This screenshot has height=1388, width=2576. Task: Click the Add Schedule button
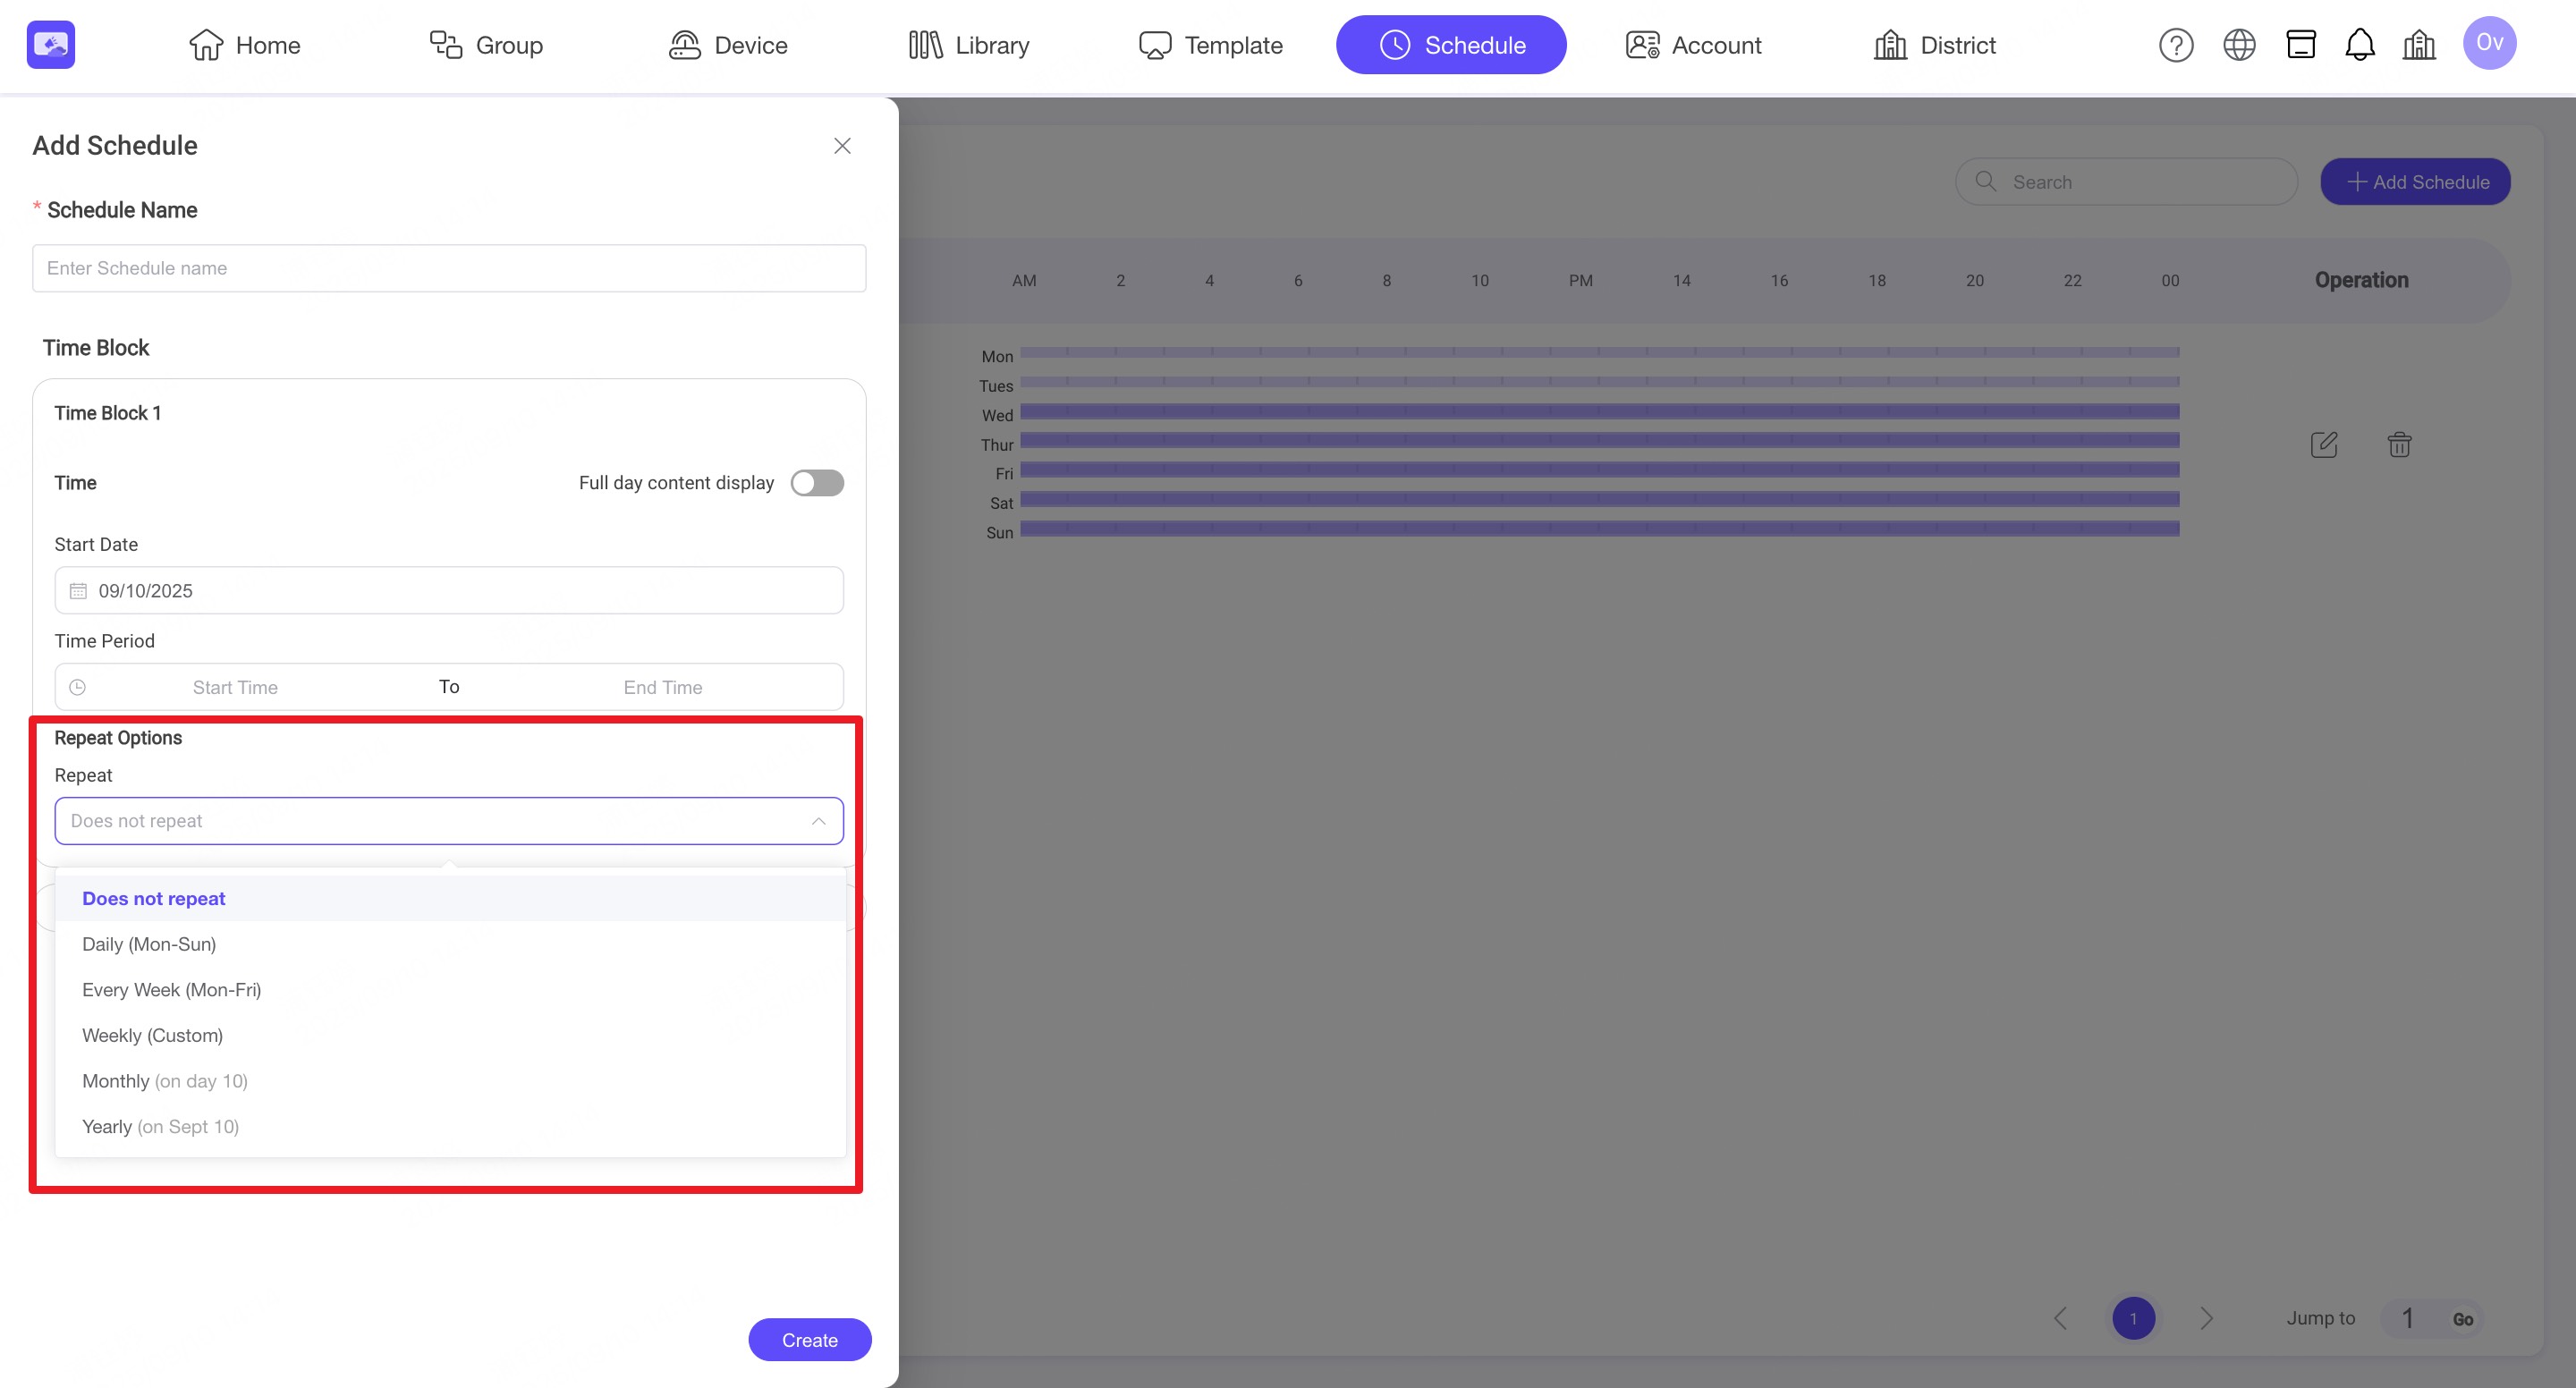[2414, 182]
